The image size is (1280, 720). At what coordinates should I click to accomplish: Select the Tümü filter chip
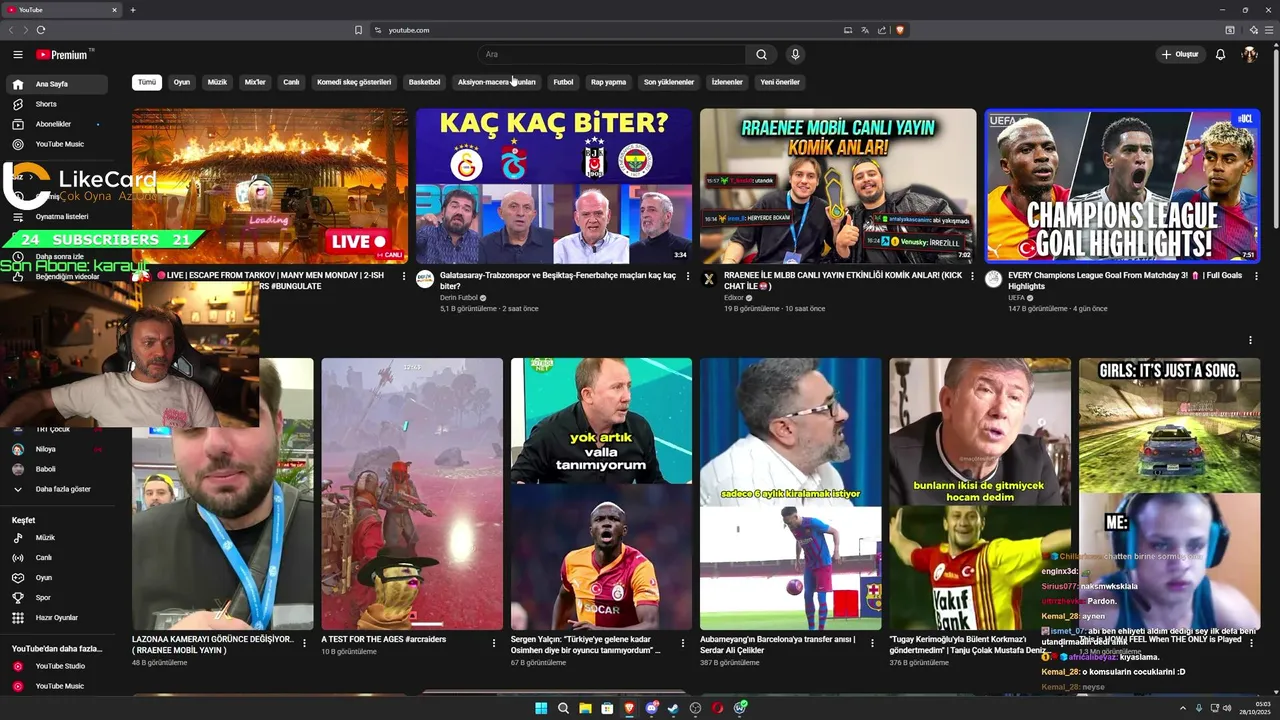[147, 82]
